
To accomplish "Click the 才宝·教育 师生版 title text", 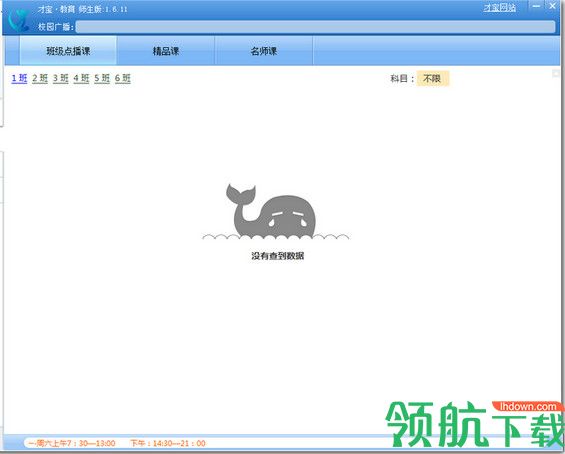I will [82, 9].
